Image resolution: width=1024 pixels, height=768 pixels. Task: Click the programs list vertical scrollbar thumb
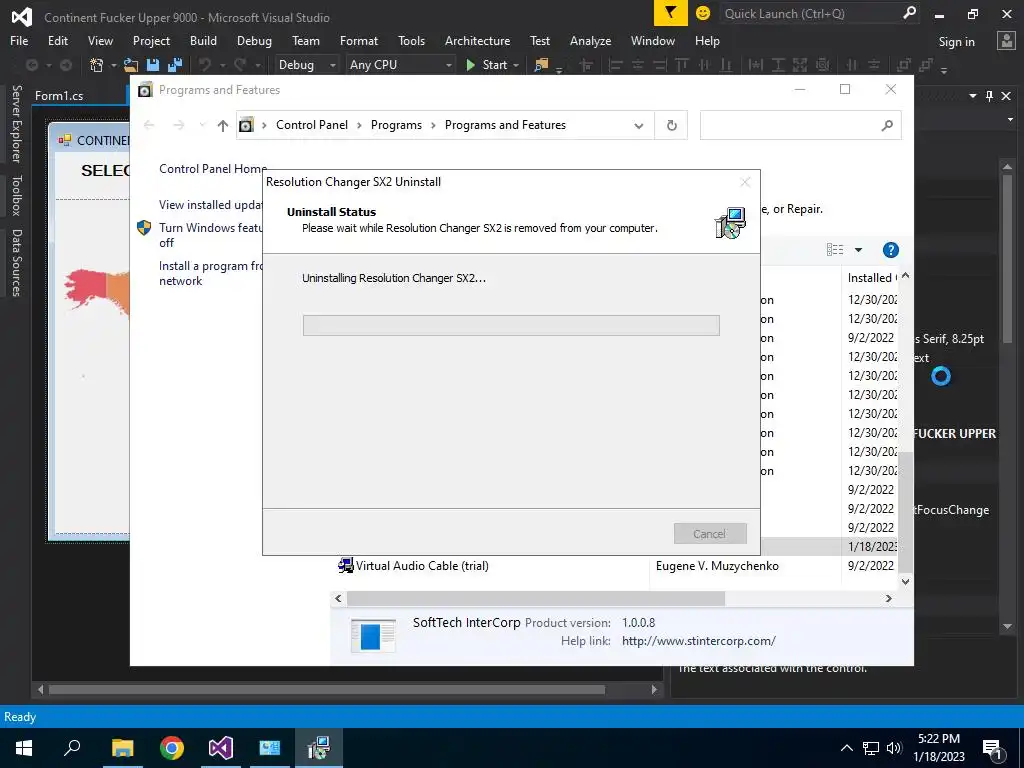point(904,511)
